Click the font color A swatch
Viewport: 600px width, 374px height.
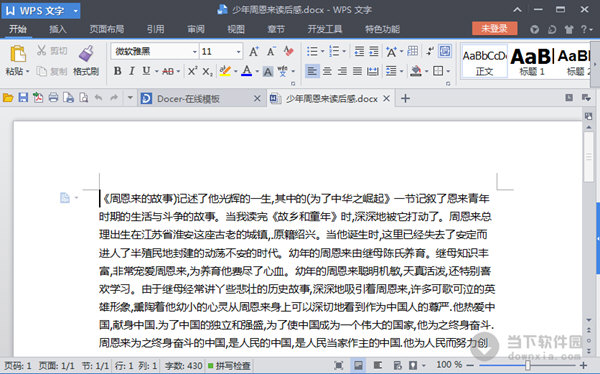pos(247,71)
